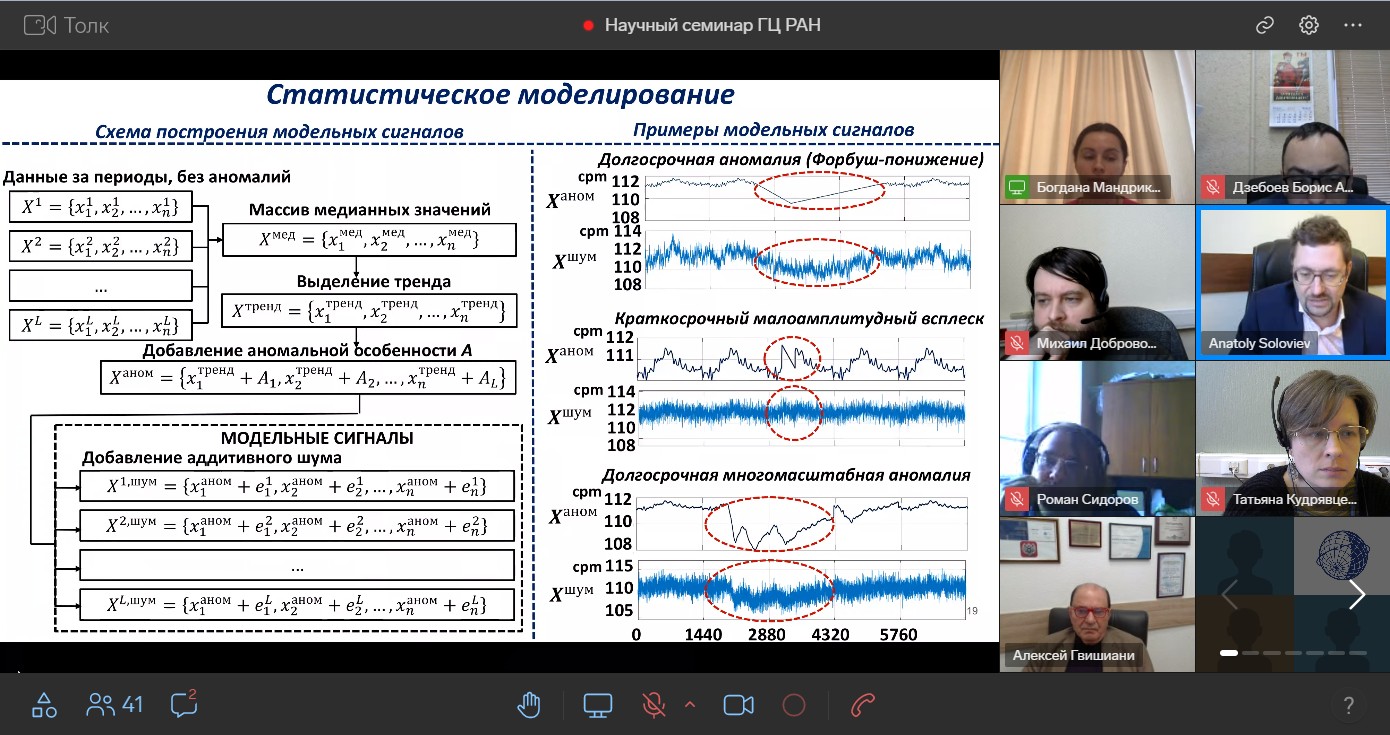Viewport: 1390px width, 735px height.
Task: Click the muted mic icon on Дзебоев Борис tile
Action: 1213,186
